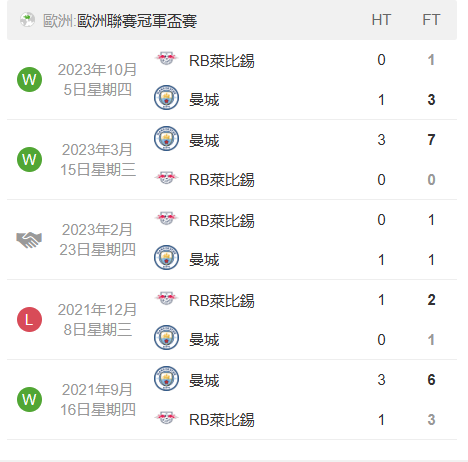Screen dimensions: 468x462
Task: Click the handshake draw icon for 2023年2月23日
Action: click(29, 240)
